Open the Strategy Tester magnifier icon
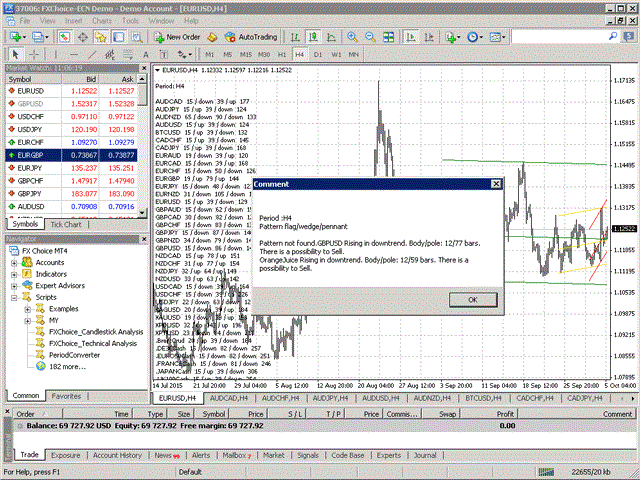Image resolution: width=640 pixels, height=480 pixels. coord(137,37)
